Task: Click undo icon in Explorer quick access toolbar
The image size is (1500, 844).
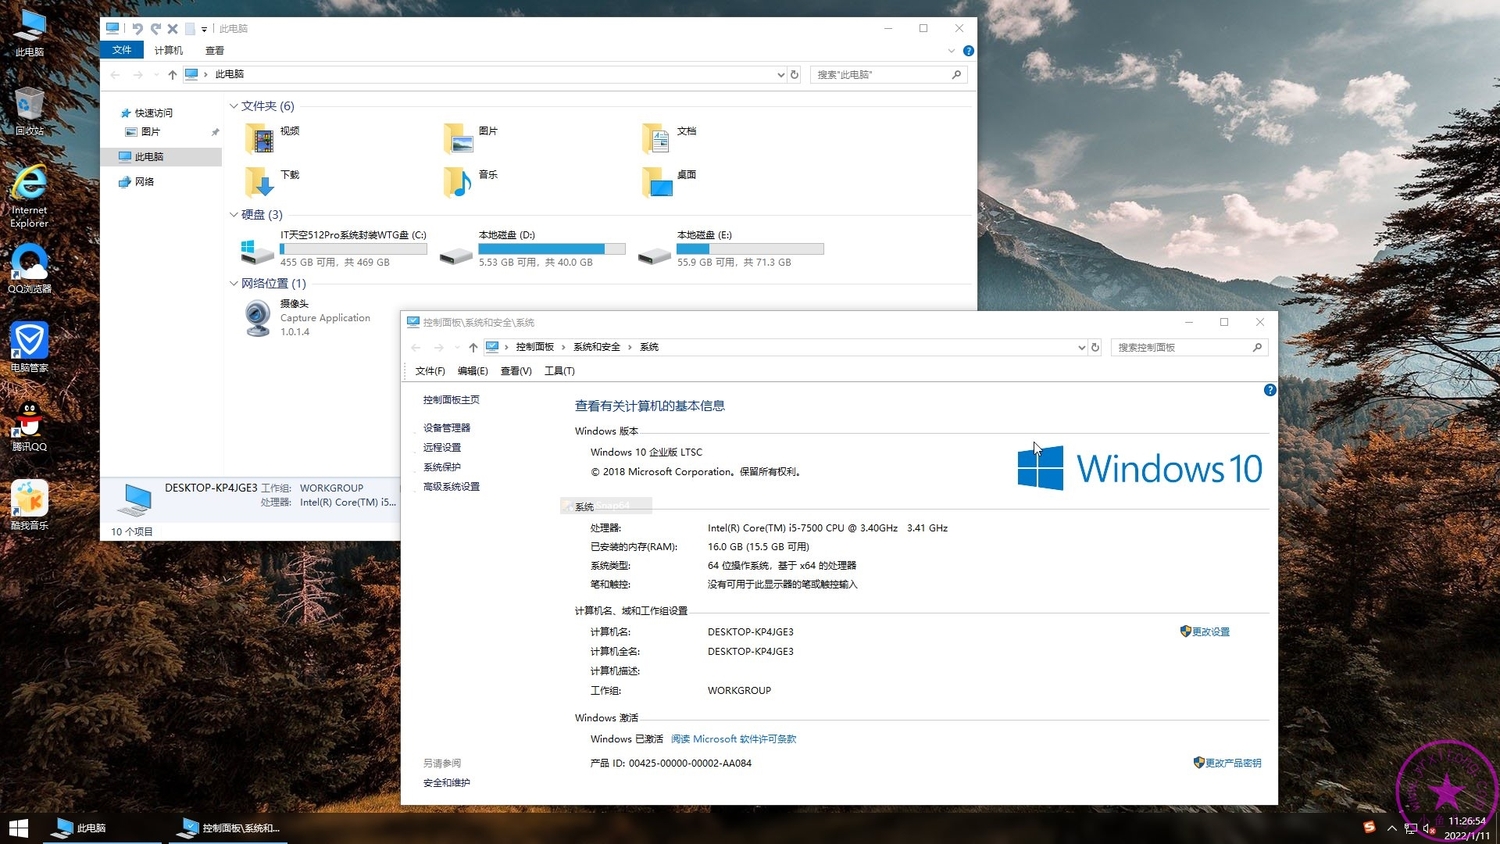Action: [138, 29]
